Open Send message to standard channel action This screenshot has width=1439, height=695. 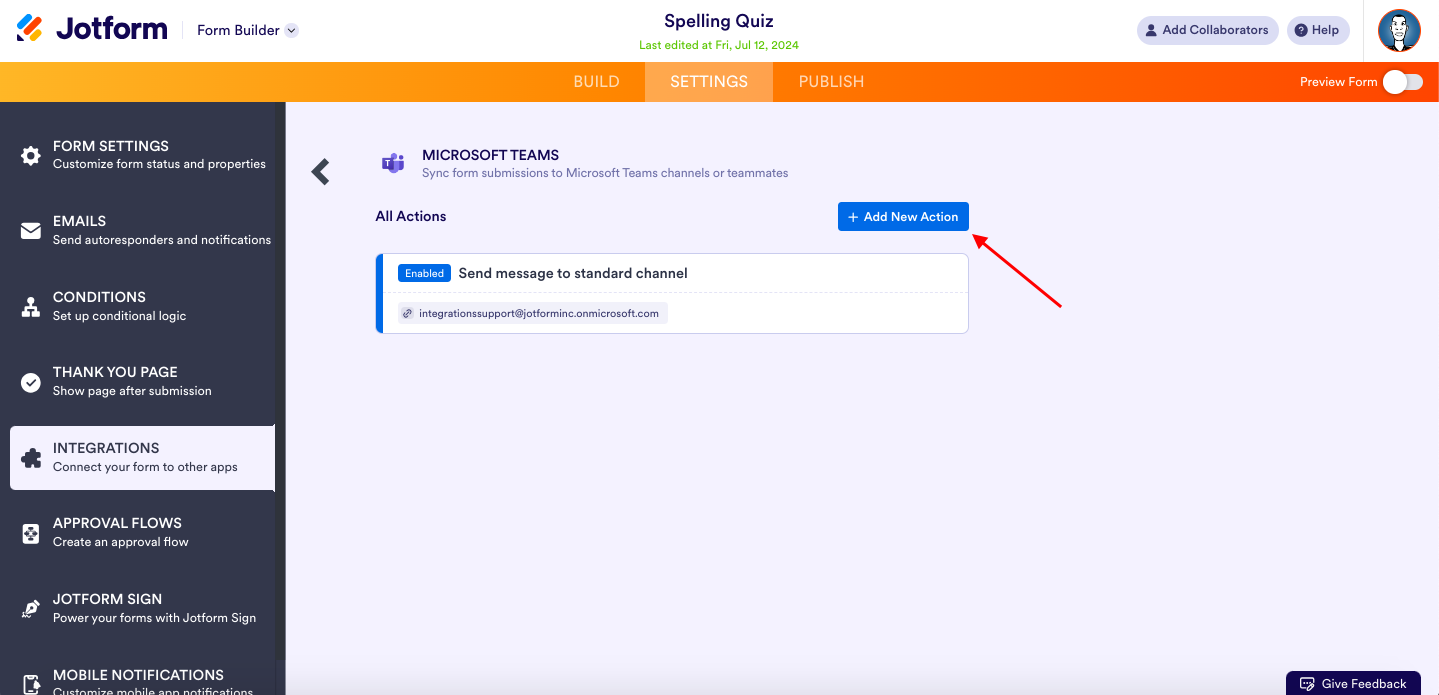pos(671,293)
